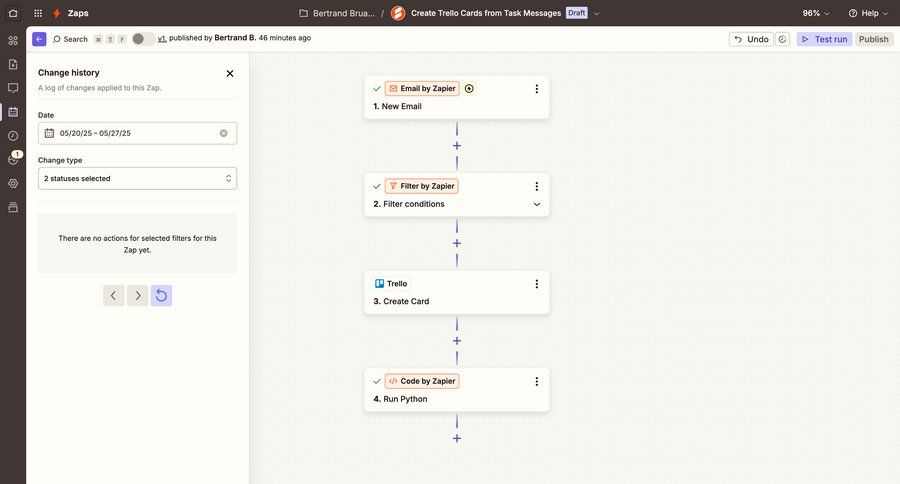Open the apps grid launcher

click(38, 13)
